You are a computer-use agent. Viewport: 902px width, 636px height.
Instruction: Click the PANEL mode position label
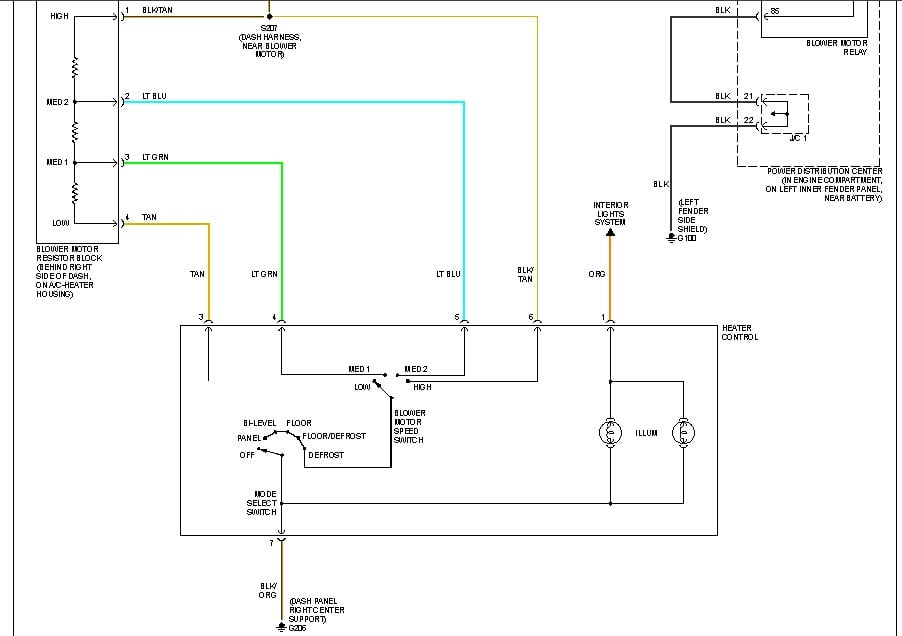tap(249, 438)
